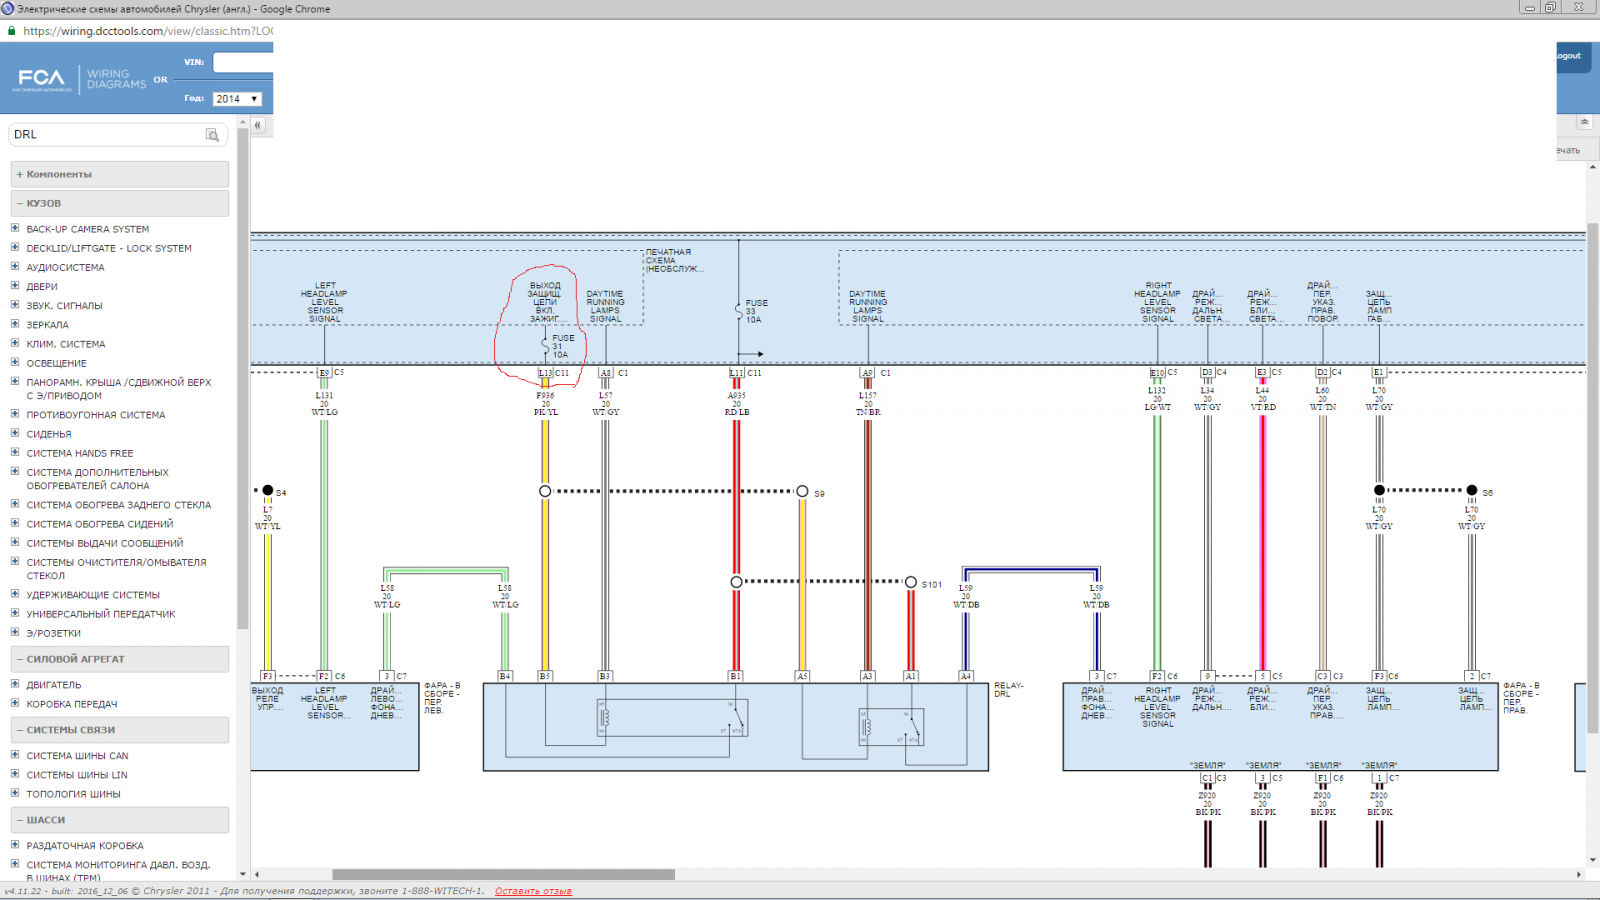The image size is (1600, 900).
Task: Select СИСТЕМА ОБОГРЕВА СИДЕНИЙ item
Action: tap(100, 524)
